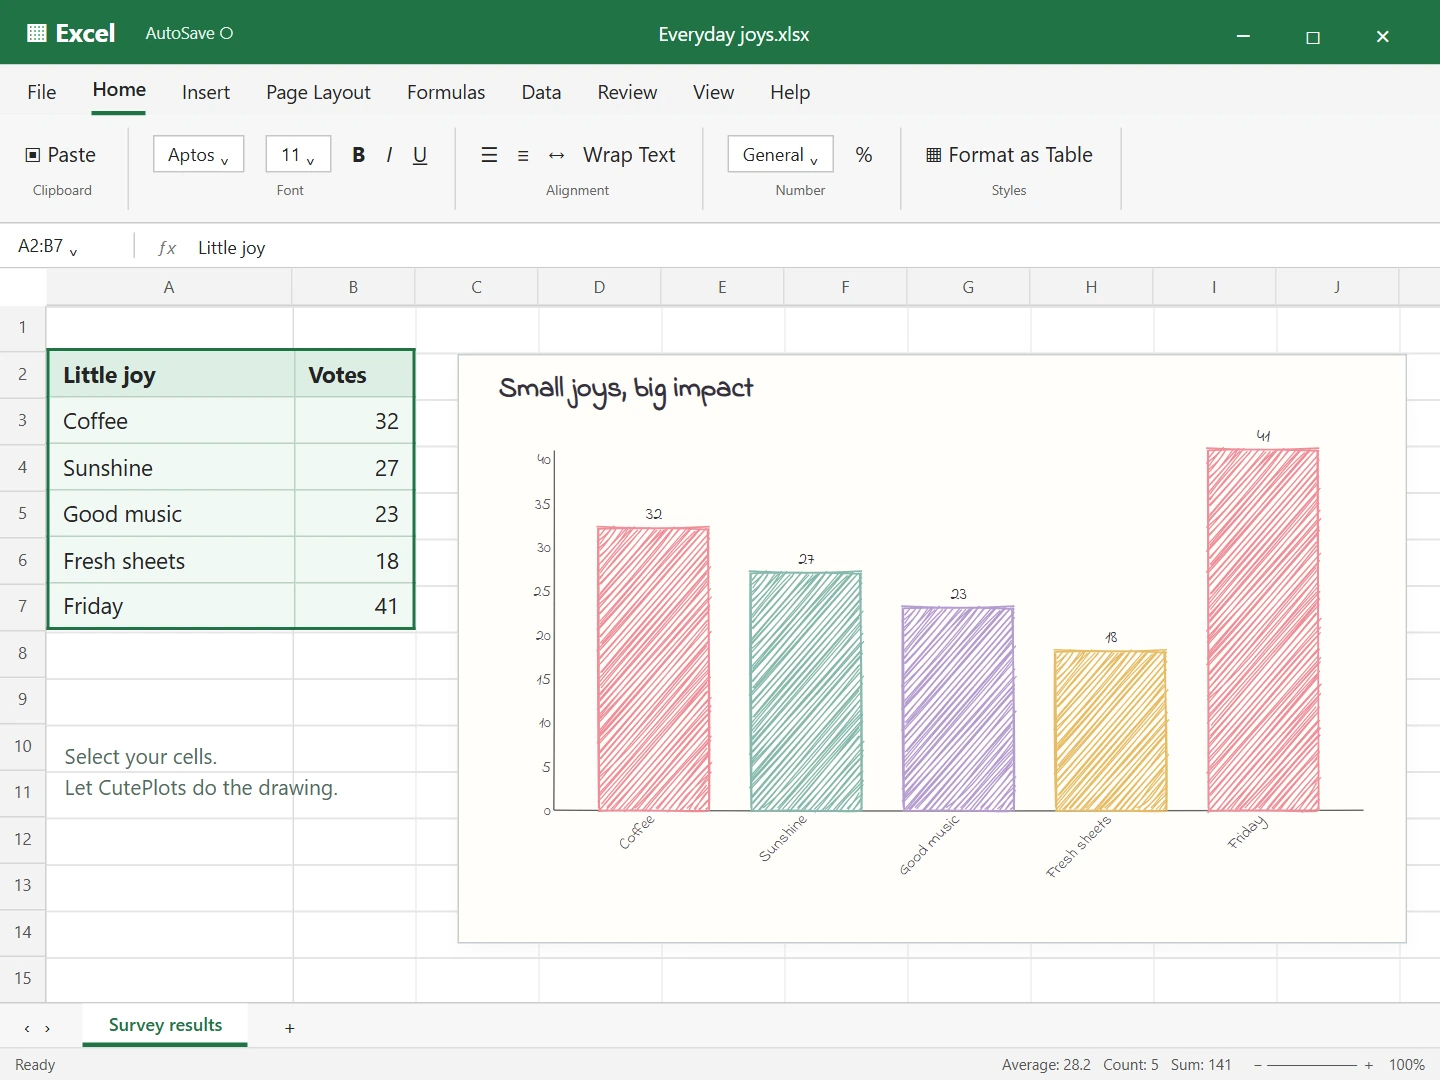Select the Coffee cell

pyautogui.click(x=171, y=421)
